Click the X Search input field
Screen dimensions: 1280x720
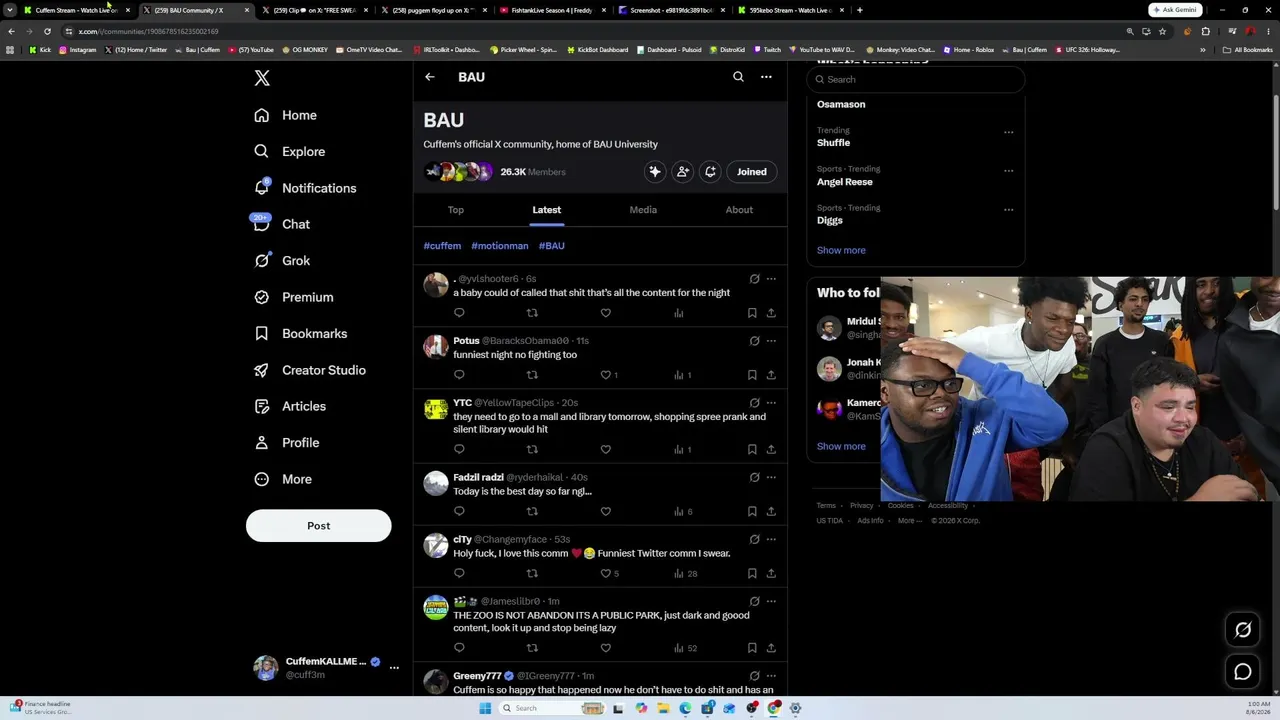[916, 80]
